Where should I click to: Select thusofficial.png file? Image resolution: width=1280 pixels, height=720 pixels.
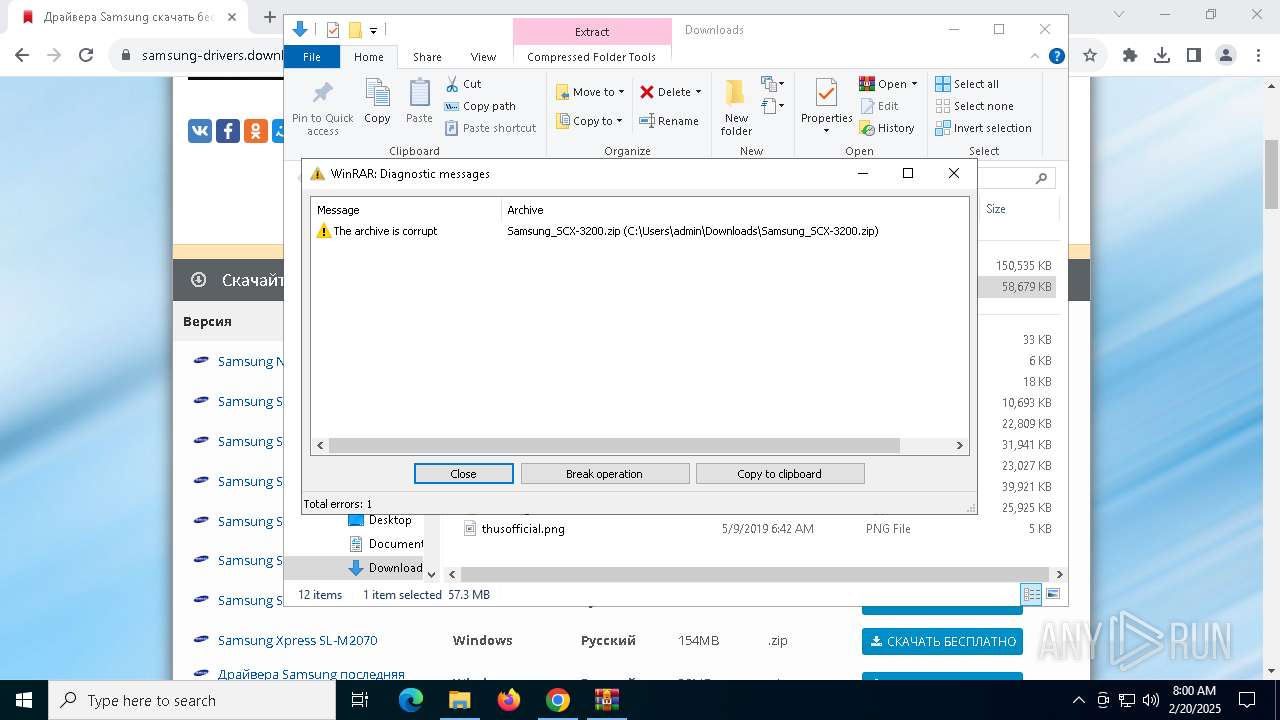[x=523, y=529]
